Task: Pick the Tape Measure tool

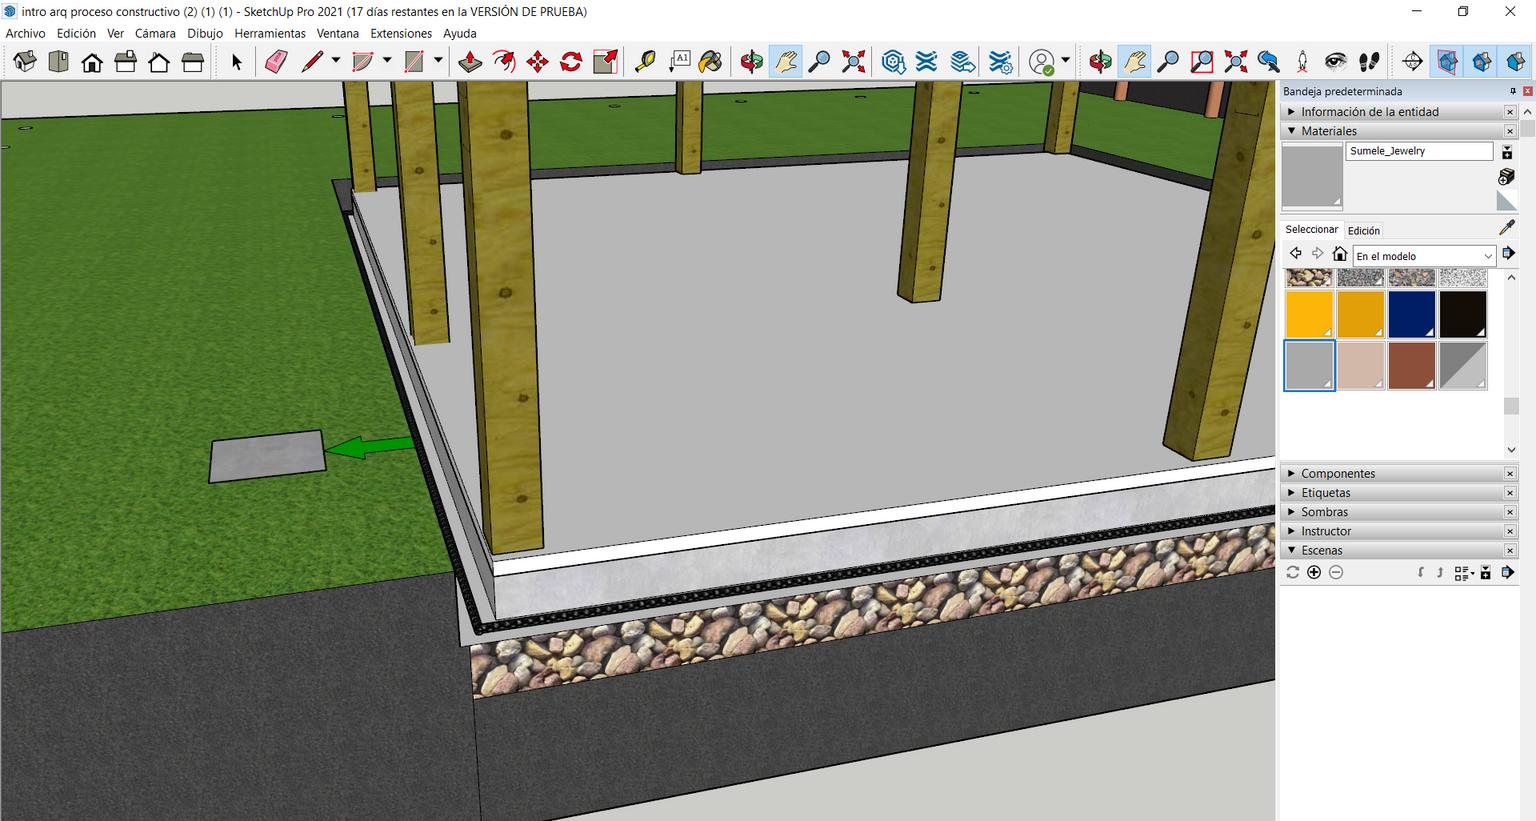Action: point(645,62)
